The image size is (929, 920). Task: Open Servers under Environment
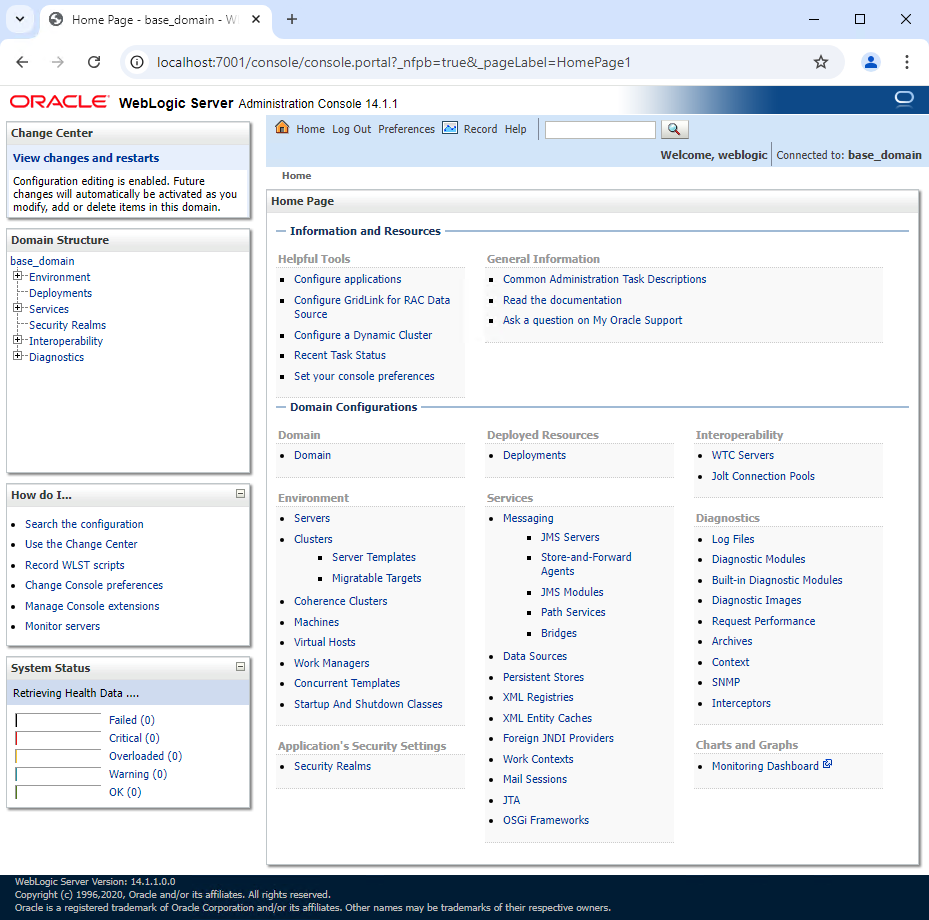(x=312, y=518)
